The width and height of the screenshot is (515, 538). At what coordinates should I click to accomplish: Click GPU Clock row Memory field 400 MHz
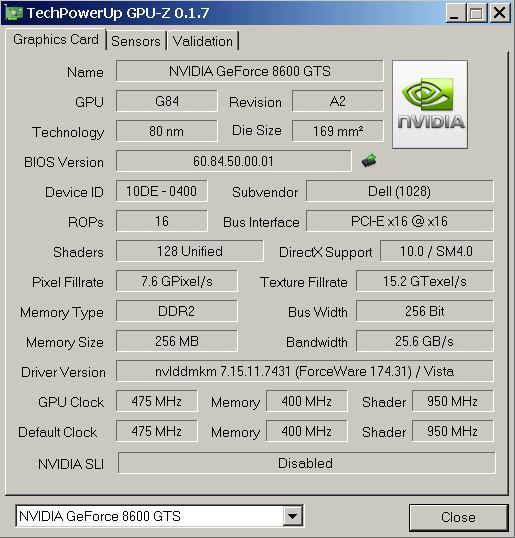[307, 401]
